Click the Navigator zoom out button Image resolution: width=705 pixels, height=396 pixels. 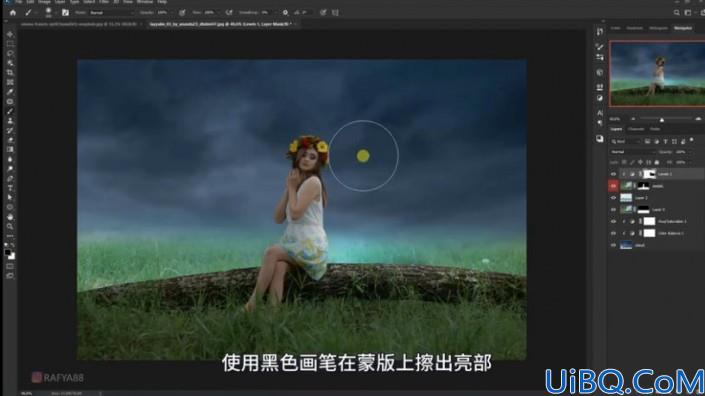(634, 119)
